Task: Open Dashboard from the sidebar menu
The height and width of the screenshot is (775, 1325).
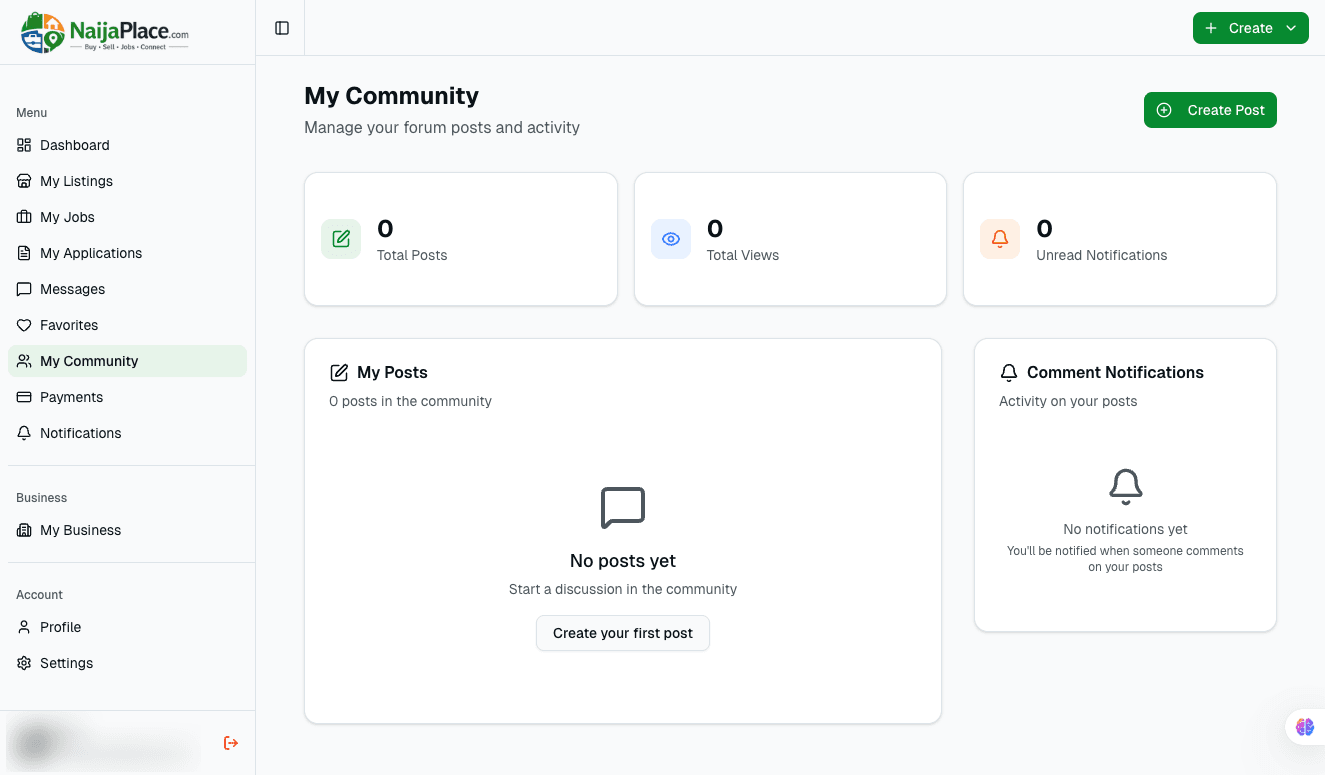Action: point(75,145)
